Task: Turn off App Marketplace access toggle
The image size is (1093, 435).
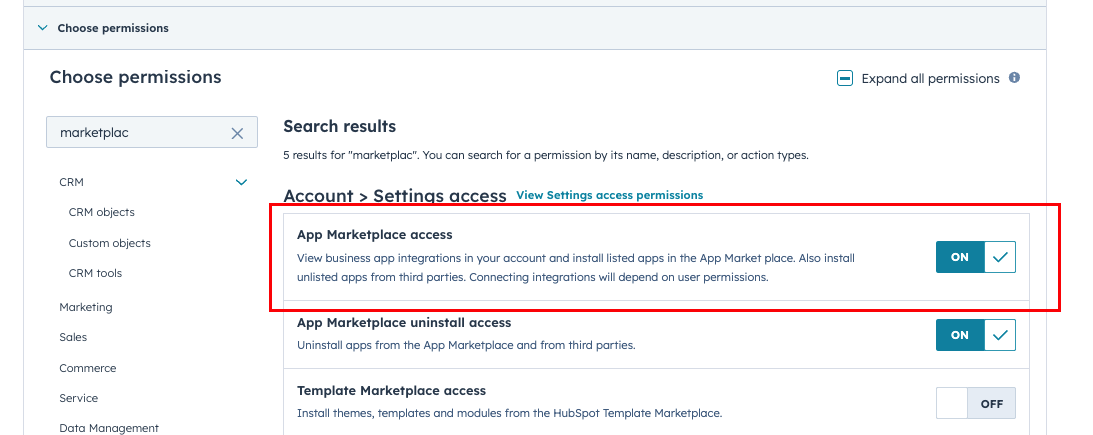Action: click(975, 257)
